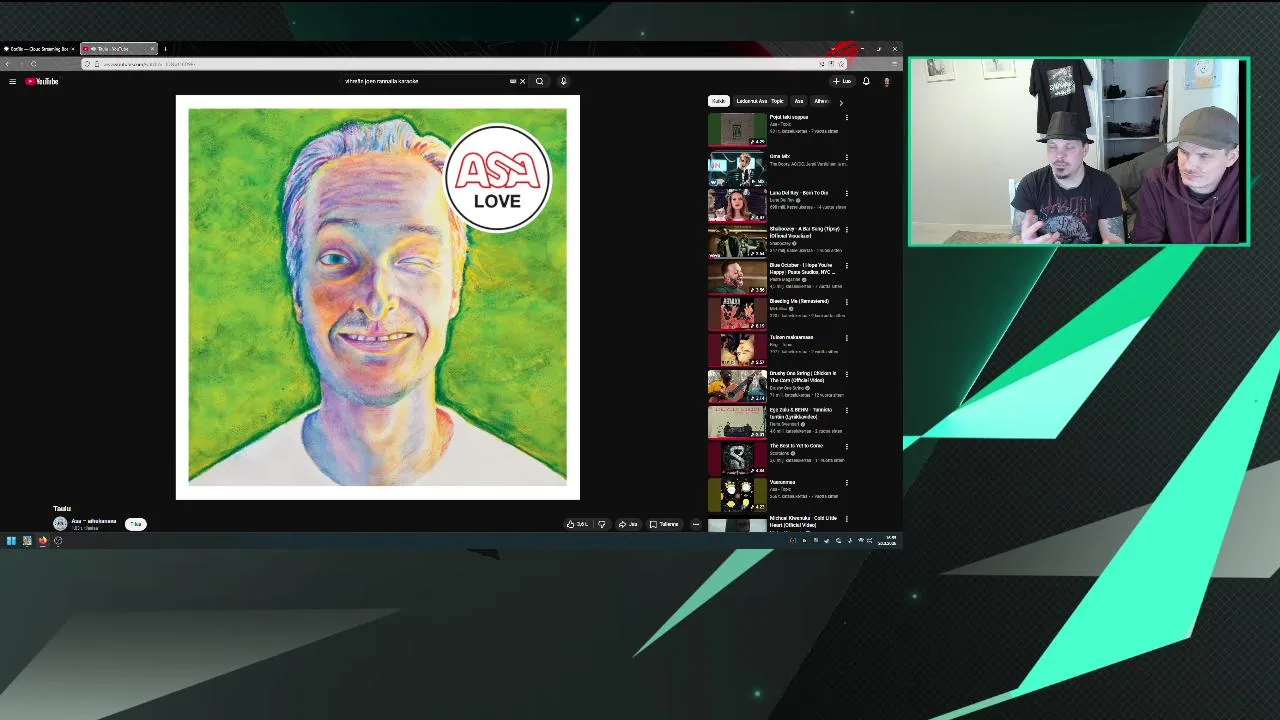The image size is (1280, 720).
Task: Play Lana Del Rey - Born To Die title
Action: point(799,193)
